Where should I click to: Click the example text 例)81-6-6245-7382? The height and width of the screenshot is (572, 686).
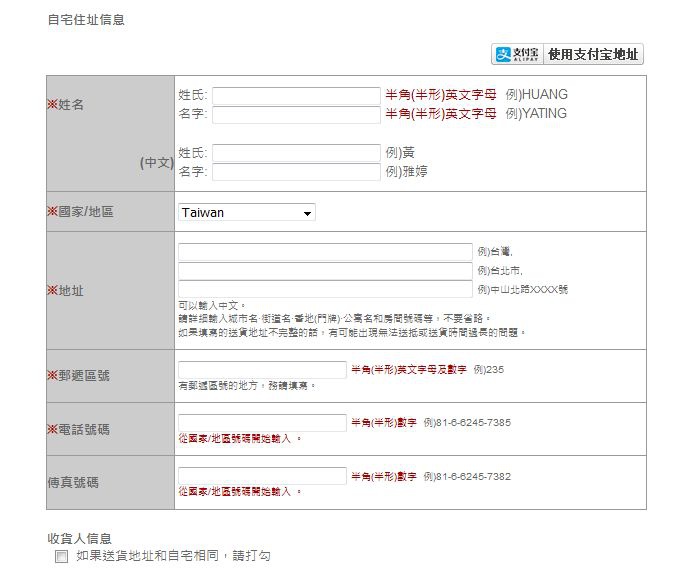click(467, 476)
